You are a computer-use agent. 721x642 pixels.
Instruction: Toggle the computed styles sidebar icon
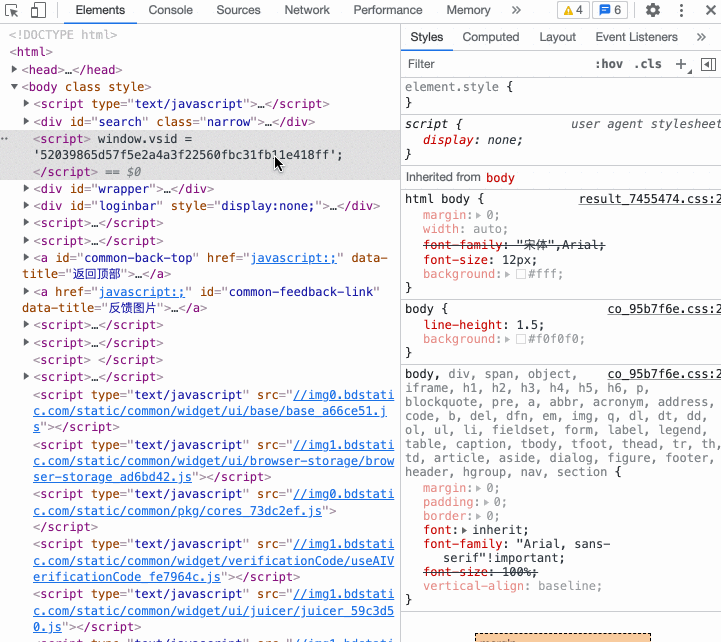(708, 64)
